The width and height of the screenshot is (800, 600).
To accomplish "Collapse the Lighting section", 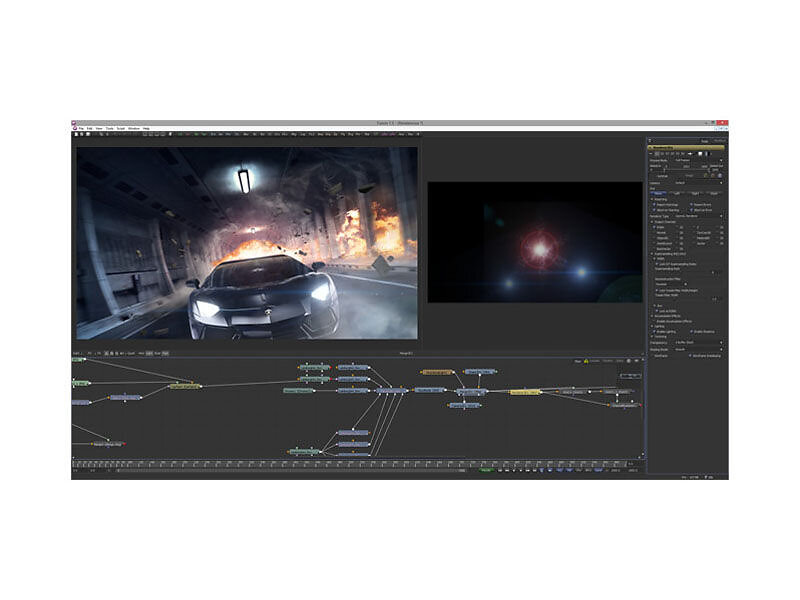I will tap(652, 326).
